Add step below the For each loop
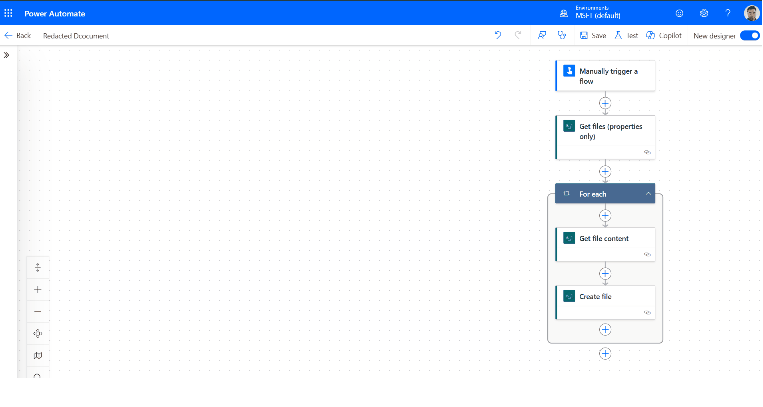Viewport: 763px width, 407px height. [x=605, y=353]
